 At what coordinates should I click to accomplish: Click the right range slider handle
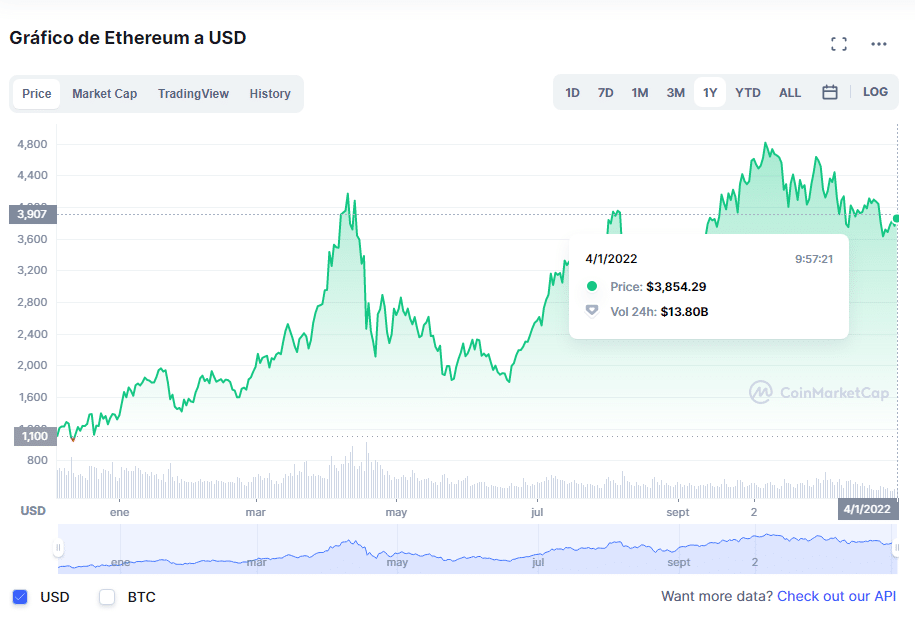pos(896,548)
